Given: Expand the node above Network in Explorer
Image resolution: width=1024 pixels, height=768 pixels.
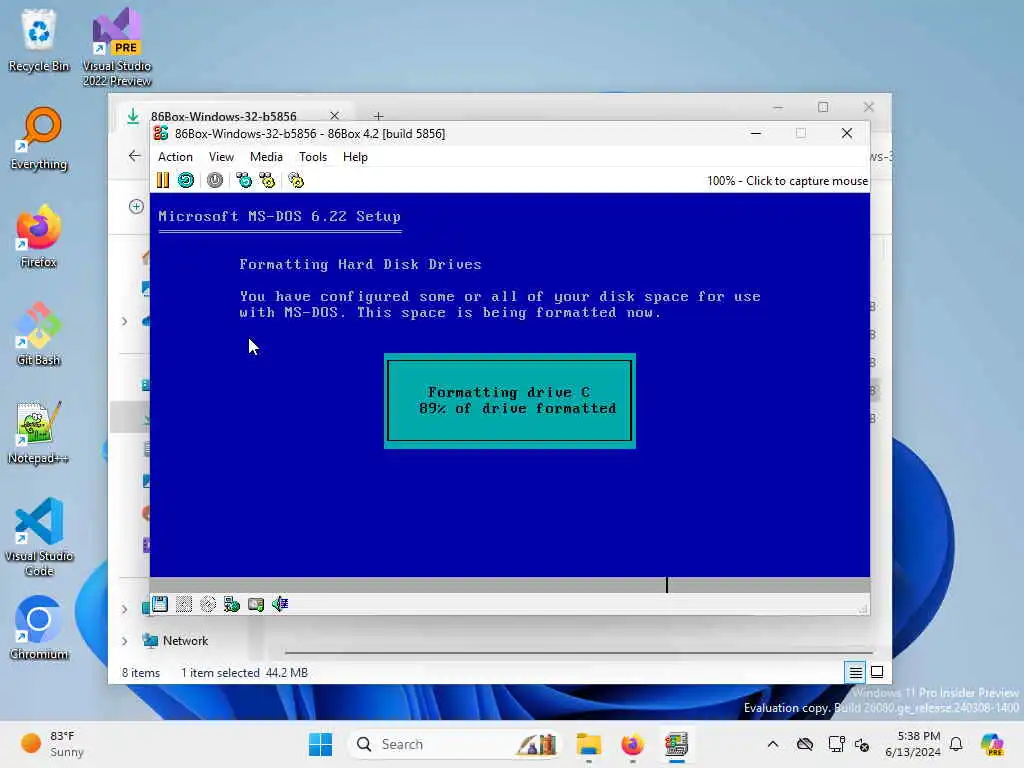Looking at the screenshot, I should [x=124, y=609].
